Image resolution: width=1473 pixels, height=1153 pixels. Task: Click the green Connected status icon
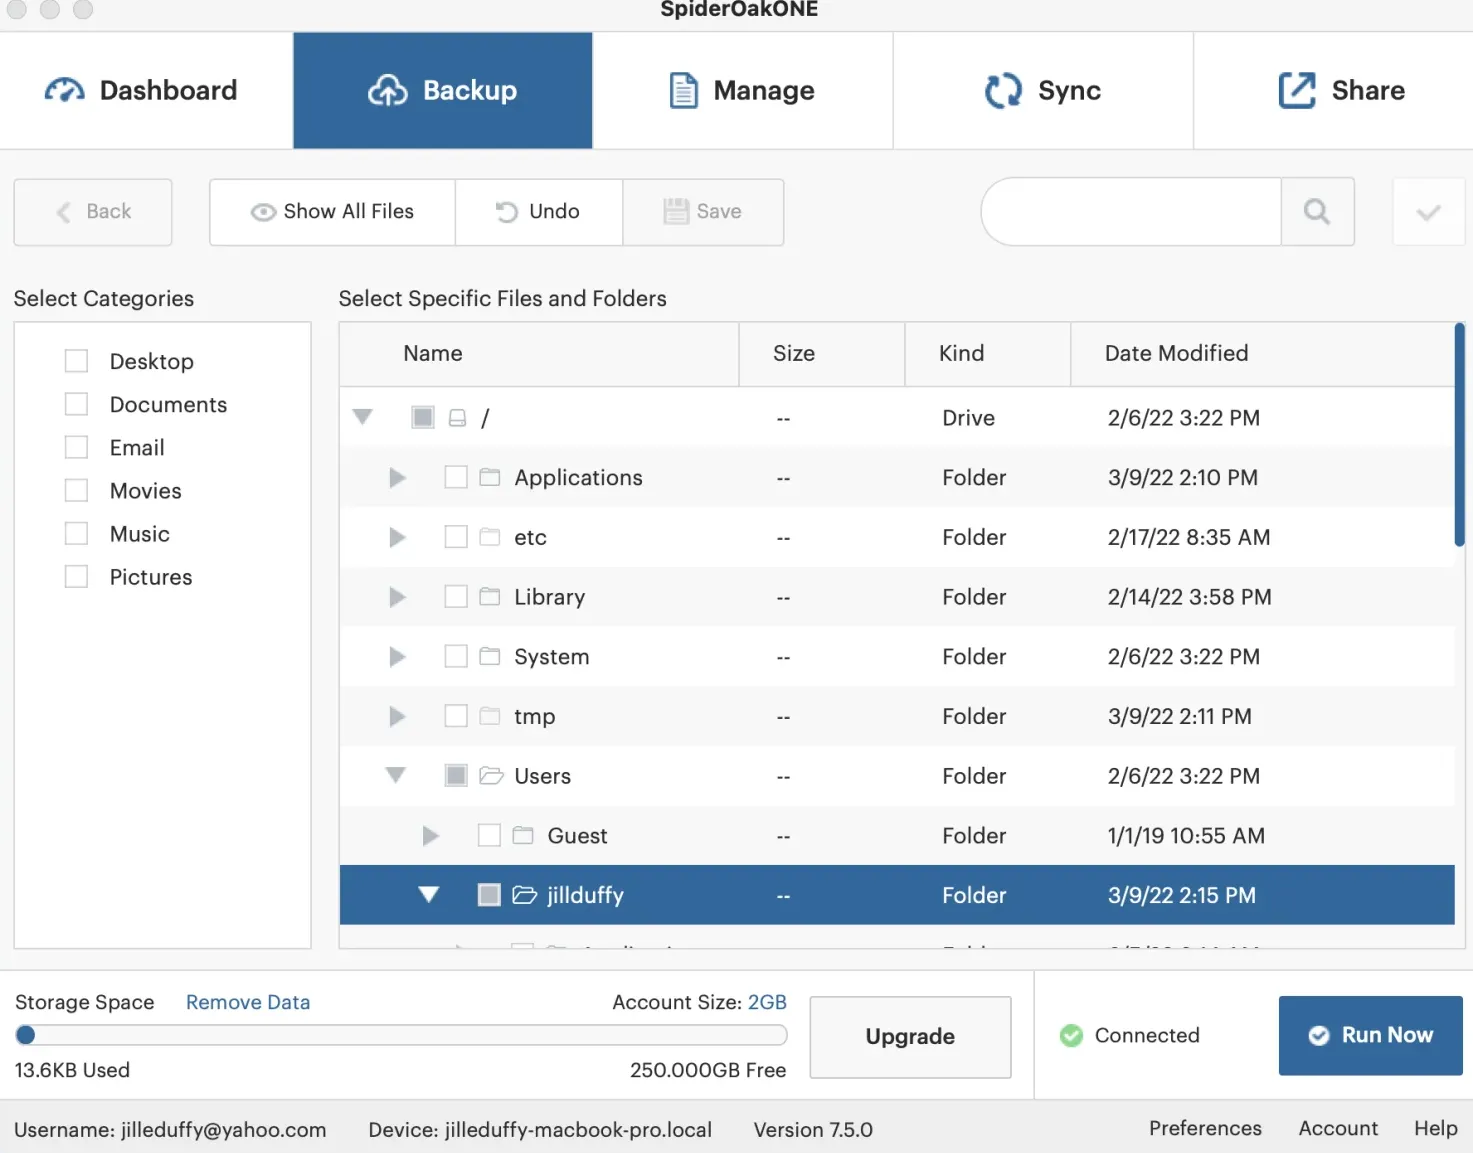pyautogui.click(x=1071, y=1036)
